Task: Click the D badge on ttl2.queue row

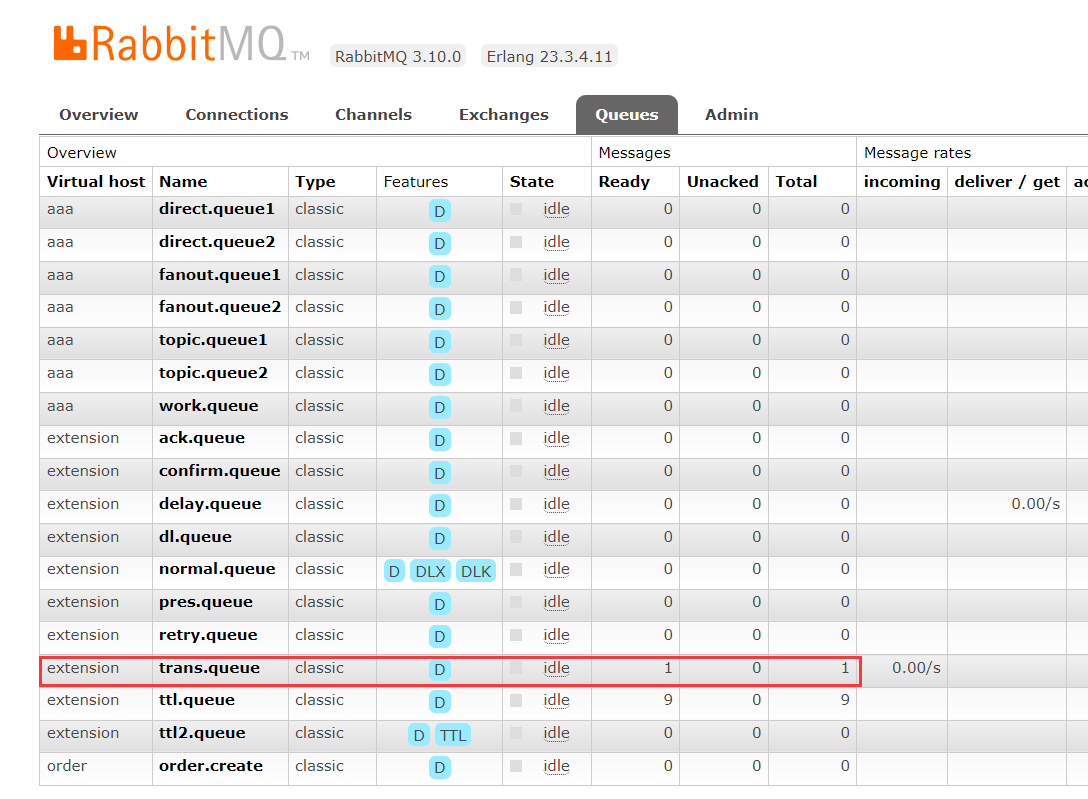Action: pyautogui.click(x=419, y=735)
